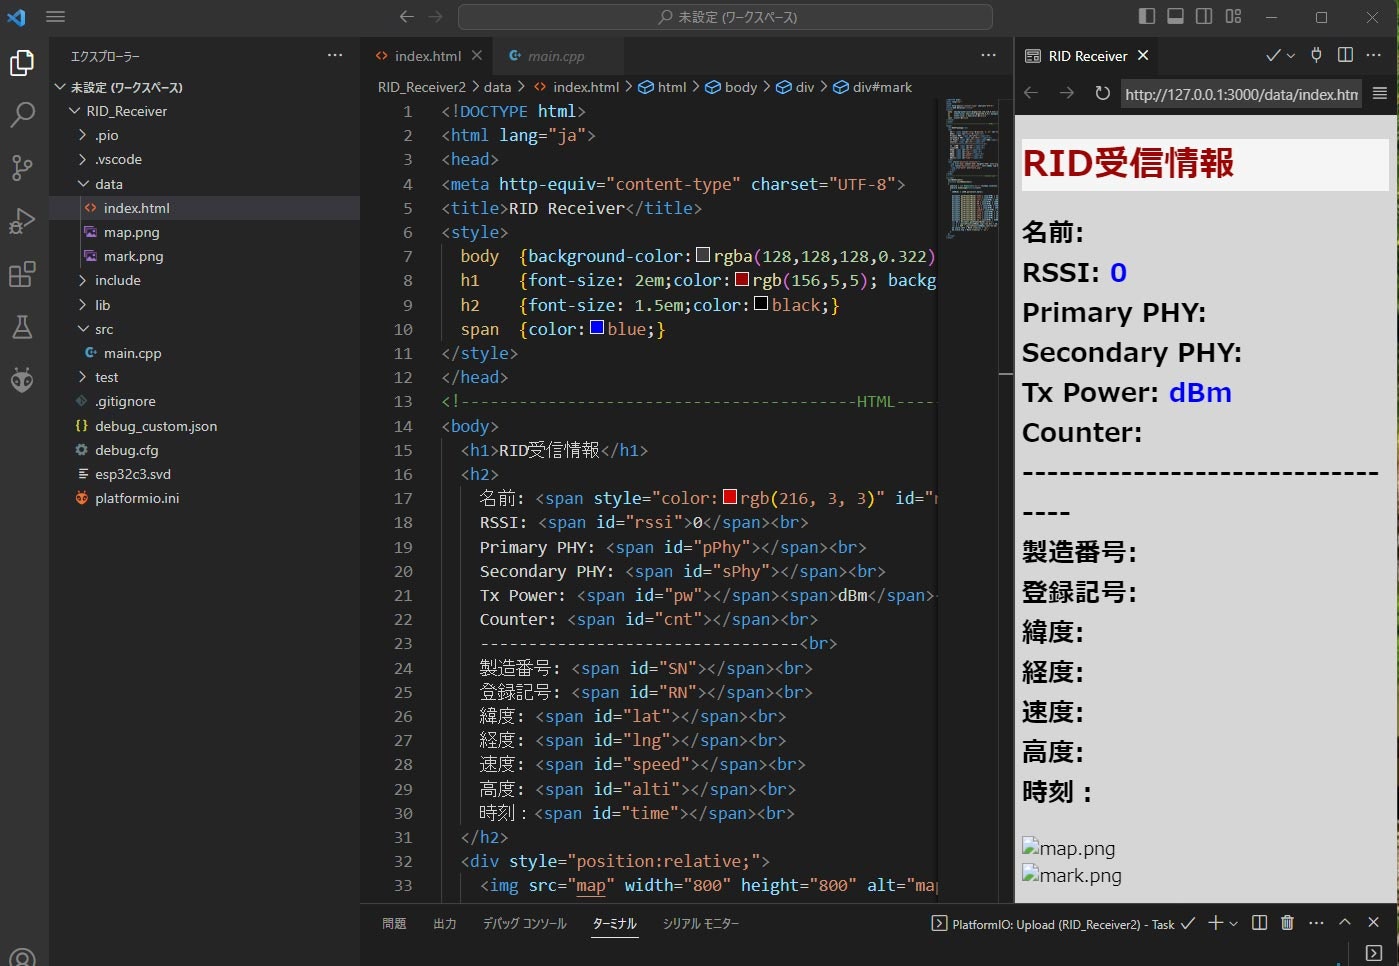1399x966 pixels.
Task: Go forward with the title bar arrow
Action: point(435,17)
